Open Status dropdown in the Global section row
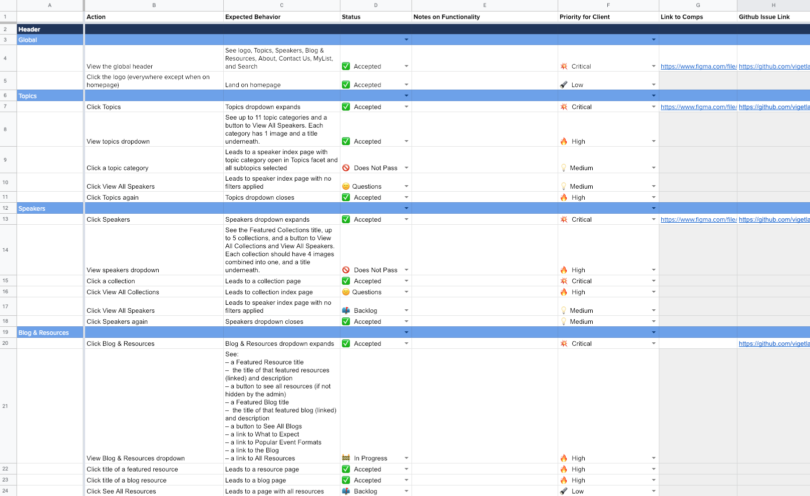The image size is (810, 496). coord(406,40)
